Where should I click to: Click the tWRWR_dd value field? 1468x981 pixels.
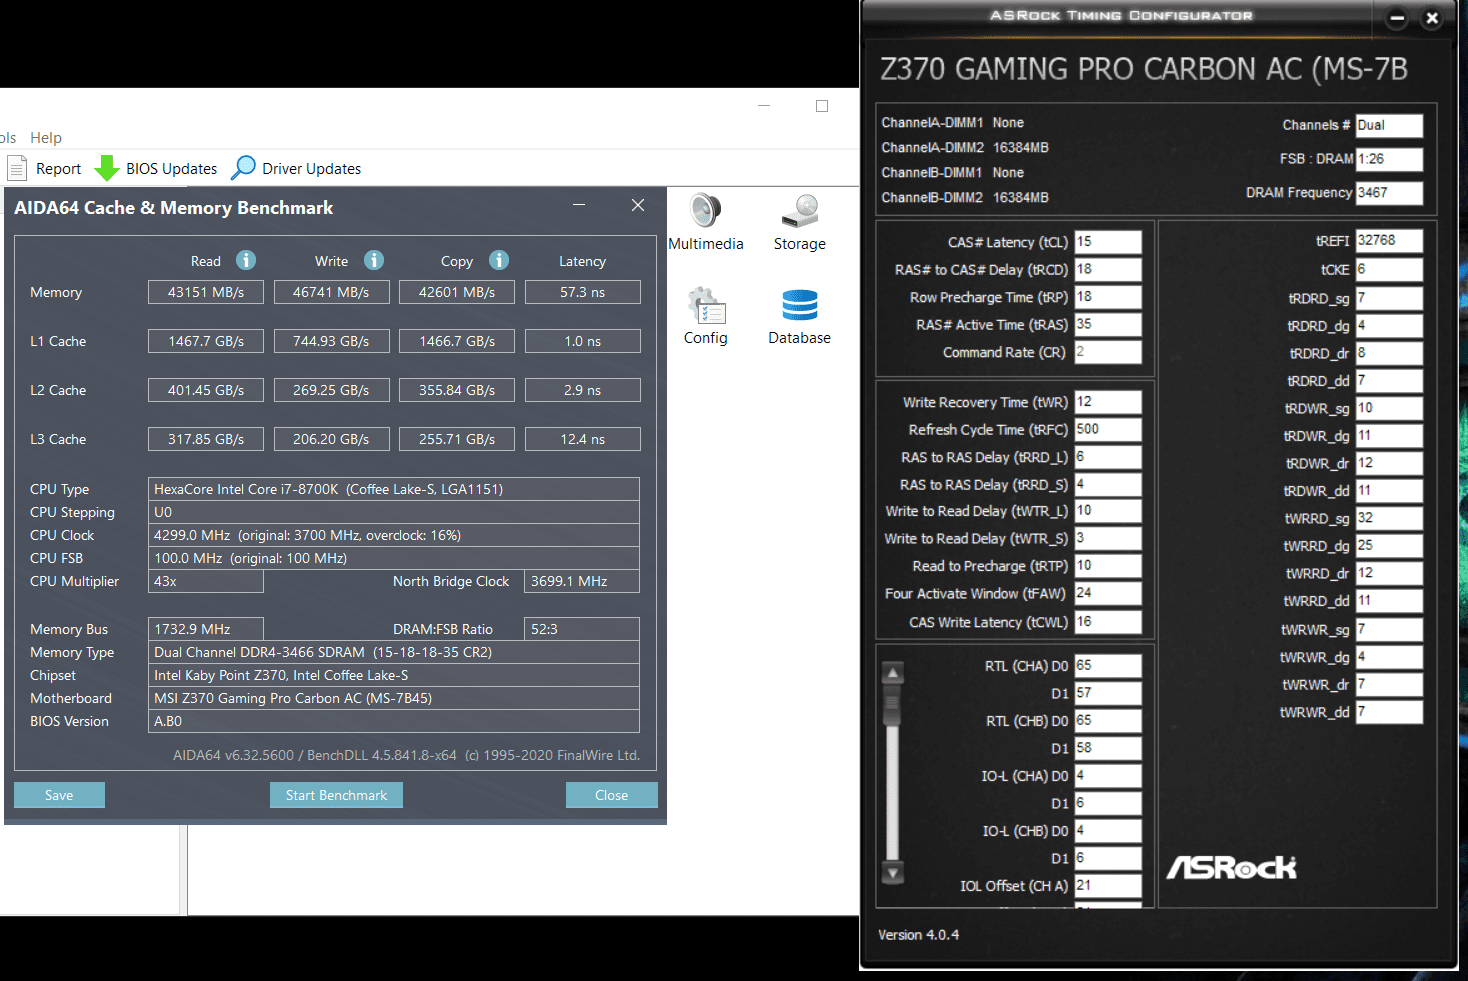[1389, 712]
